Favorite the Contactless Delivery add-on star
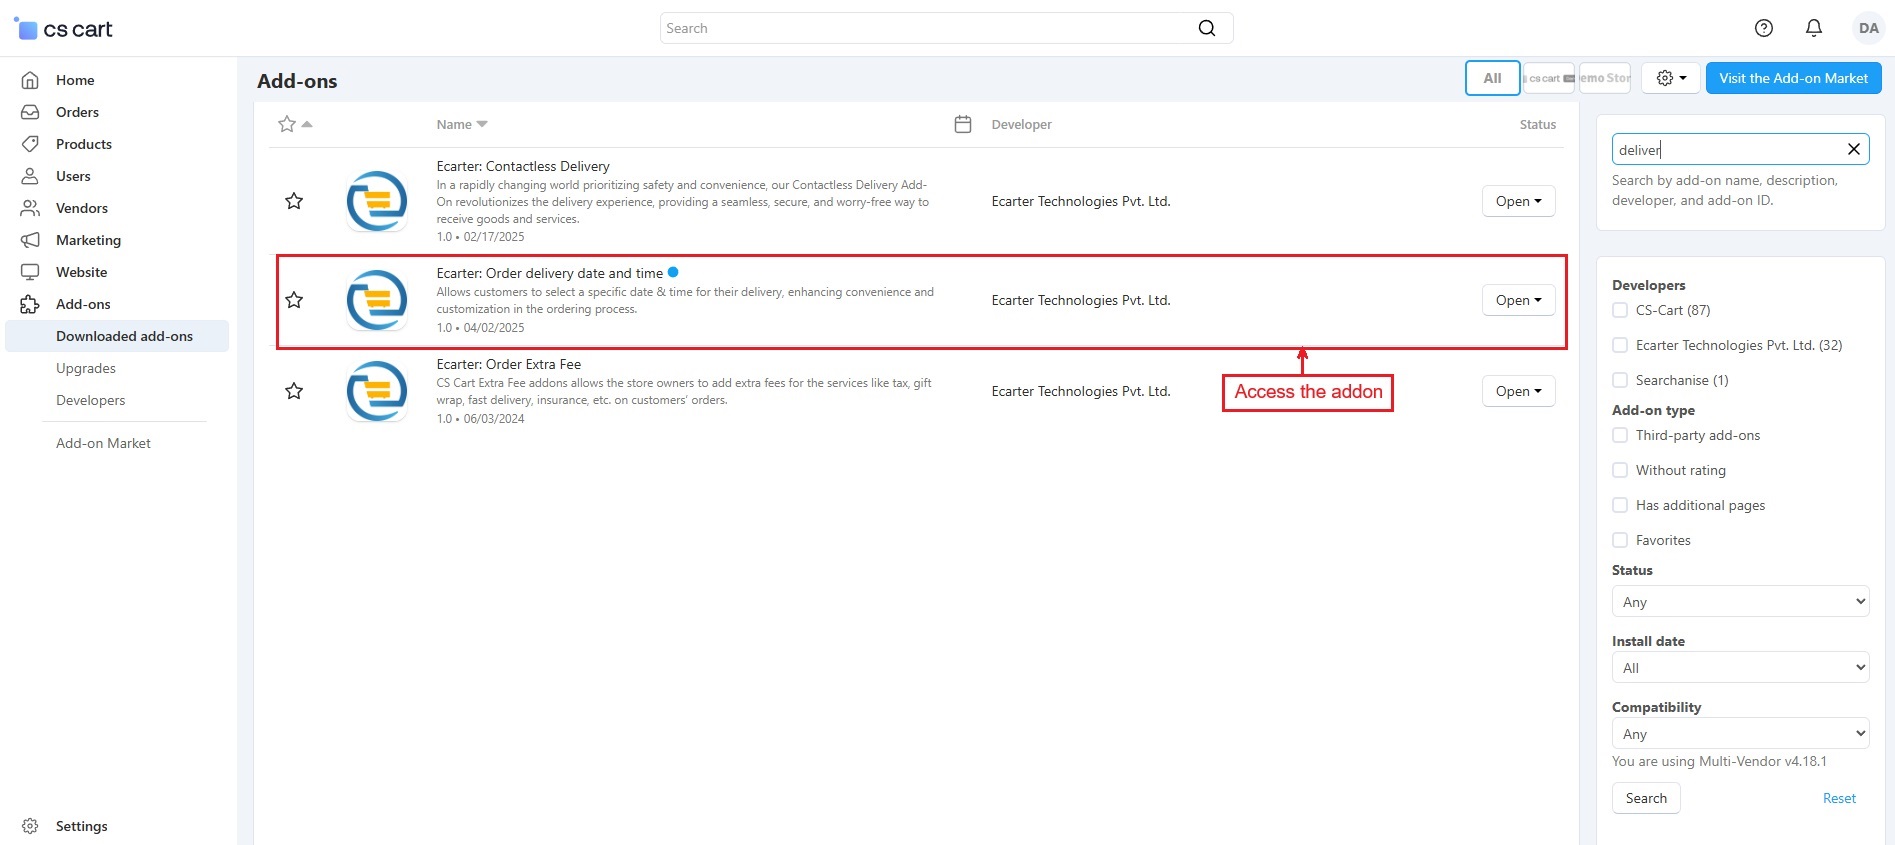This screenshot has width=1895, height=845. pyautogui.click(x=294, y=201)
